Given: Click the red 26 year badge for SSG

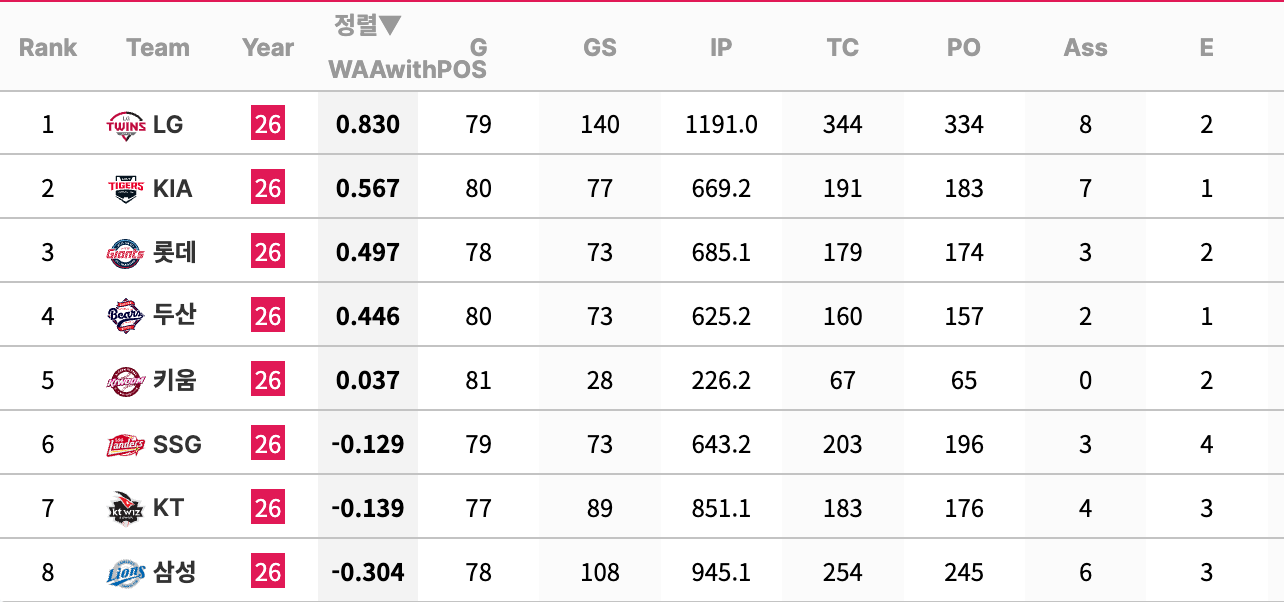Looking at the screenshot, I should (268, 444).
